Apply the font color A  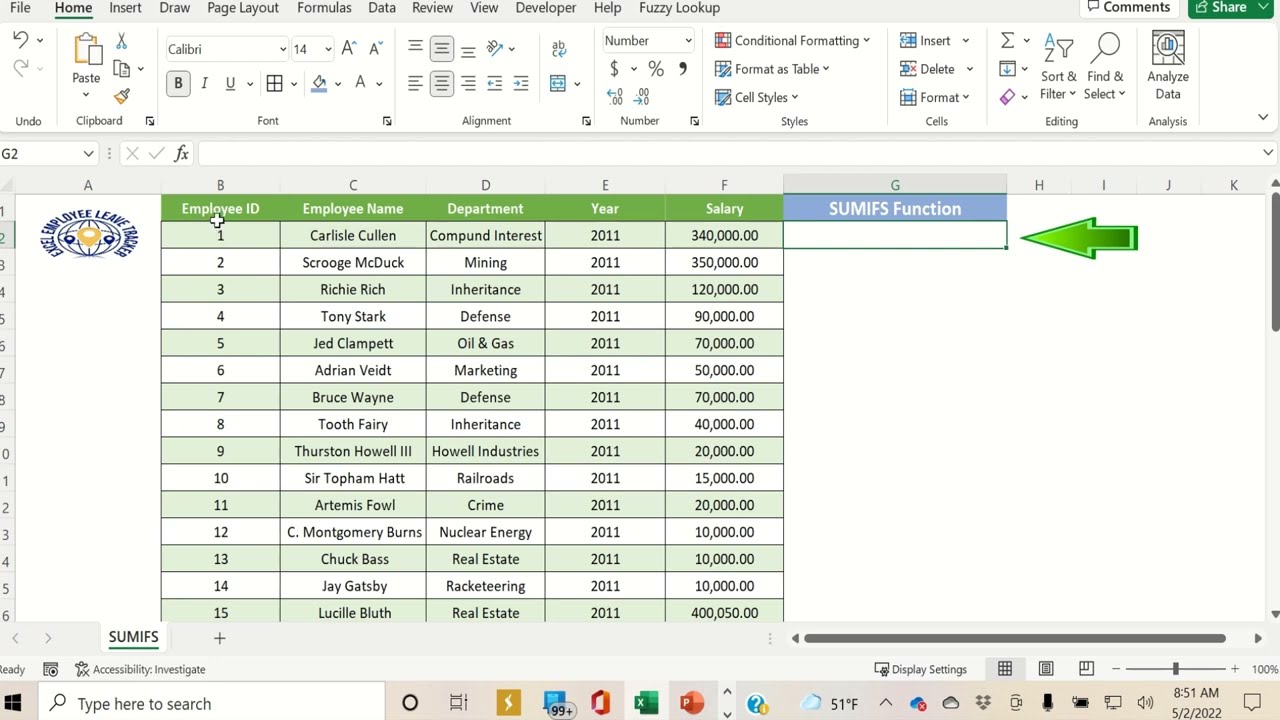click(x=360, y=84)
